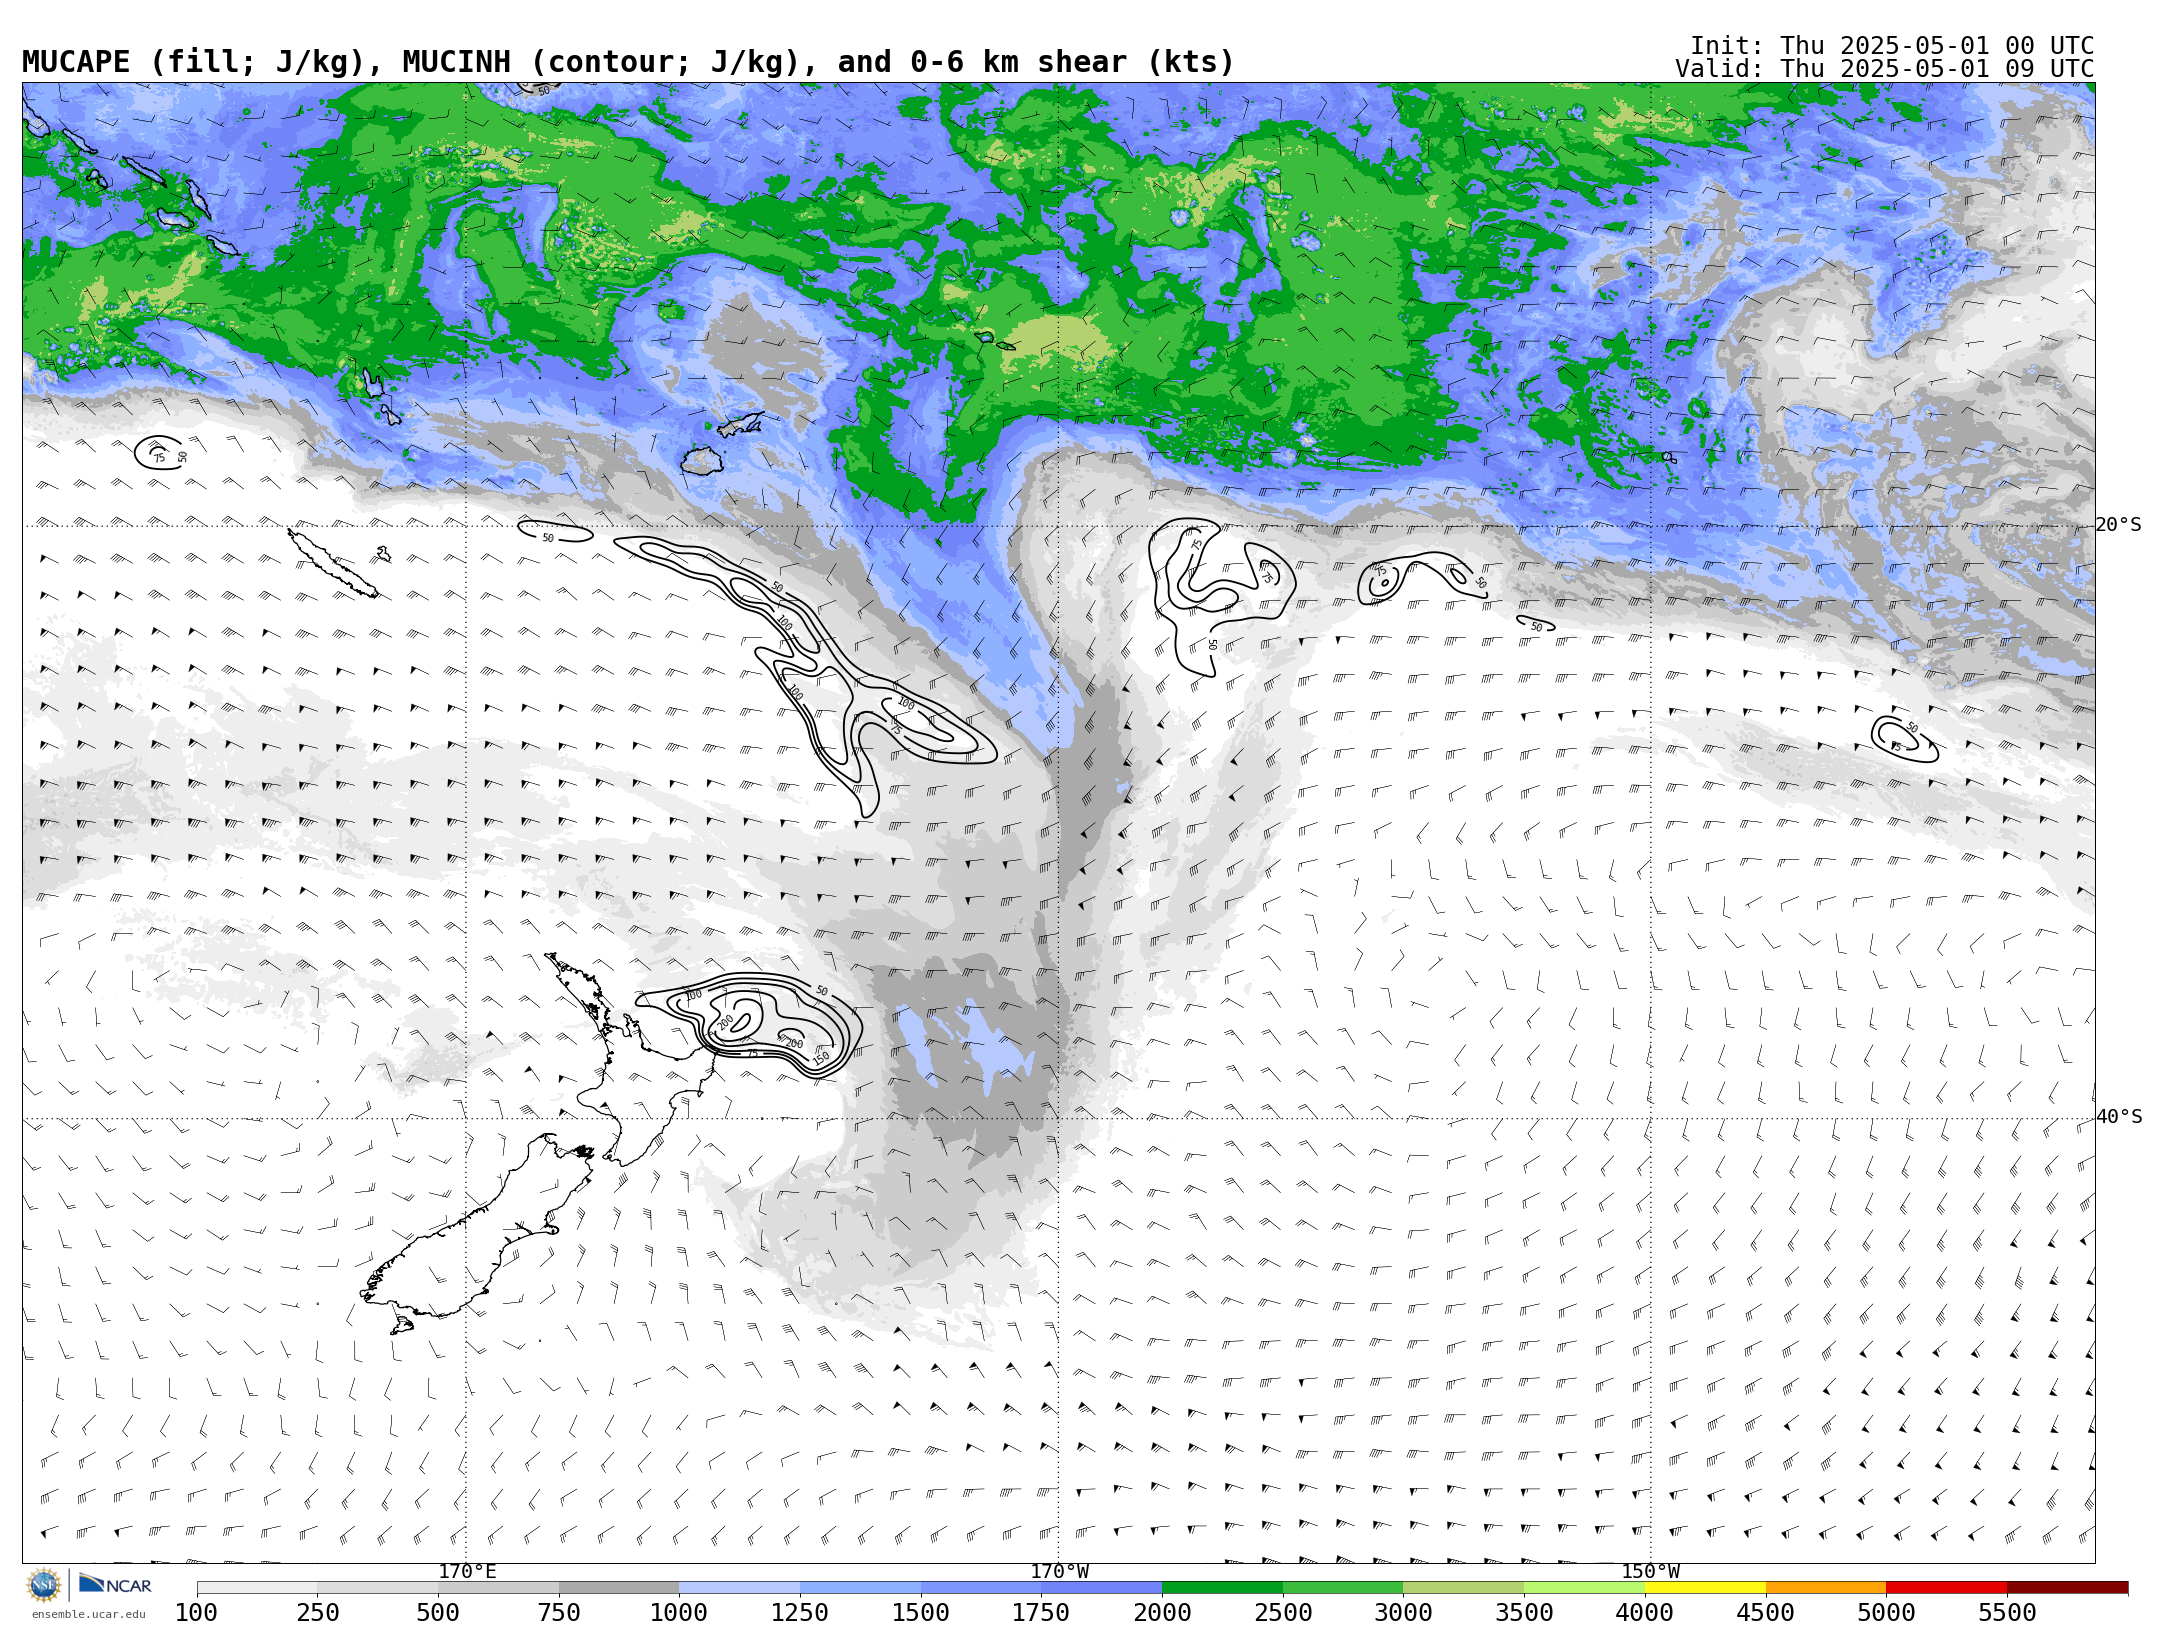The image size is (2160, 1626).
Task: Pick the 1000–1250 pale blue colorbar swatch
Action: (x=740, y=1588)
